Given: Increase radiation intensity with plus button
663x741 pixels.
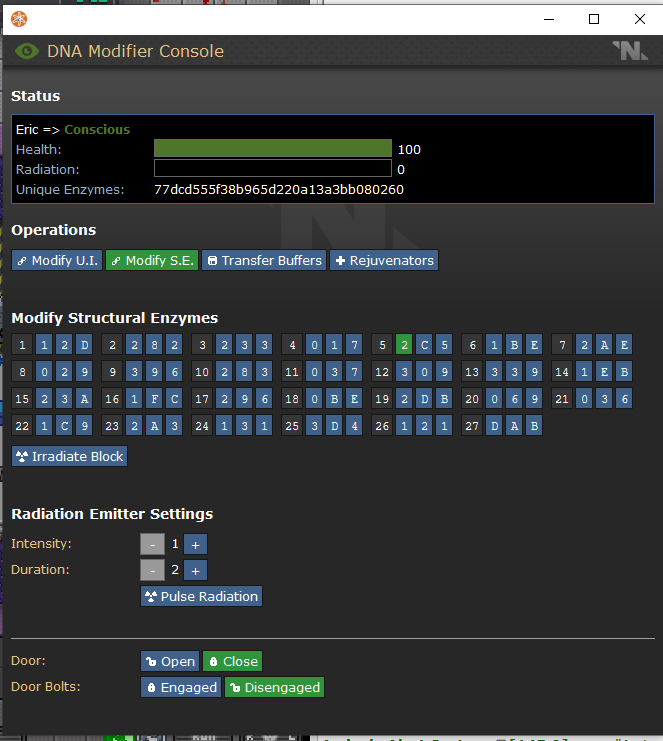Looking at the screenshot, I should pyautogui.click(x=195, y=544).
